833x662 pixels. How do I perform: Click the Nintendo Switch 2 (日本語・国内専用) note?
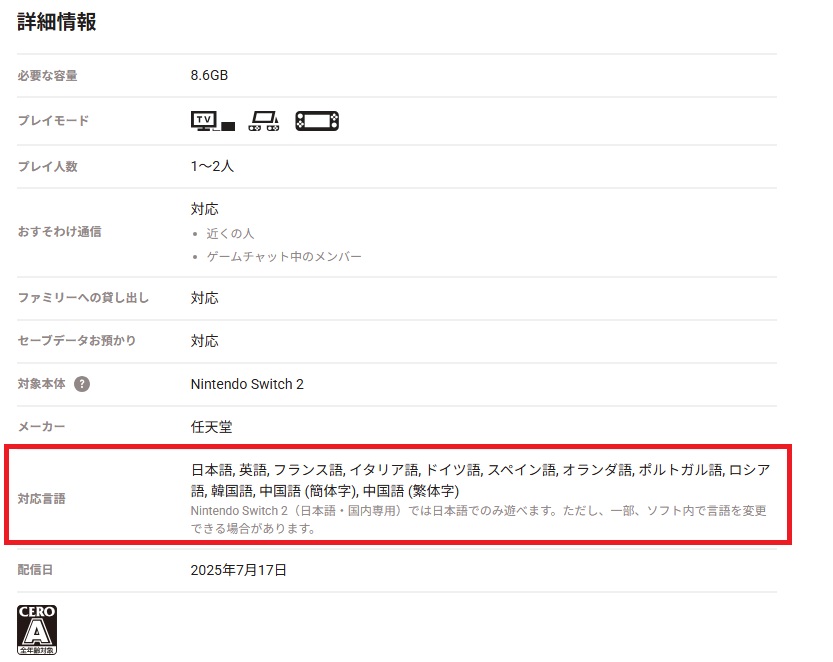tap(479, 520)
